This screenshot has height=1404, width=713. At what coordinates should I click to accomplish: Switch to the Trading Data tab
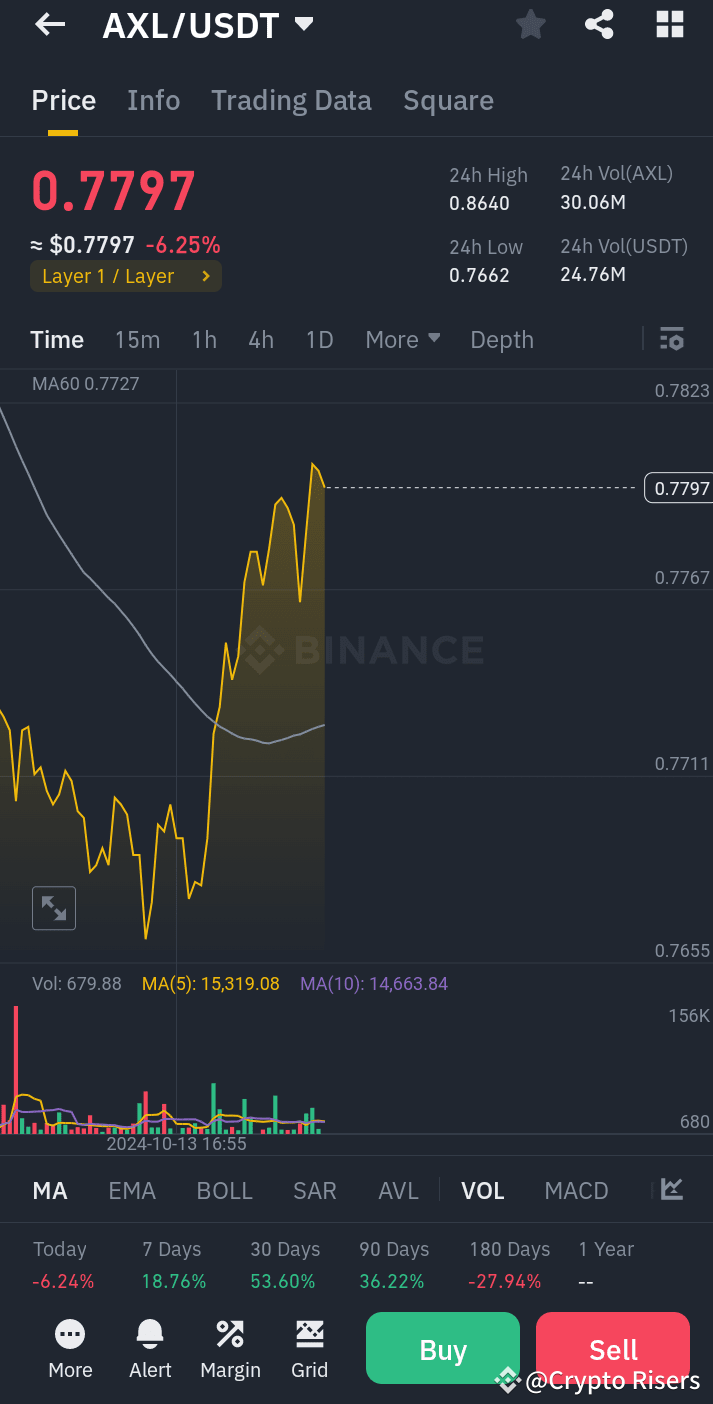pos(291,100)
